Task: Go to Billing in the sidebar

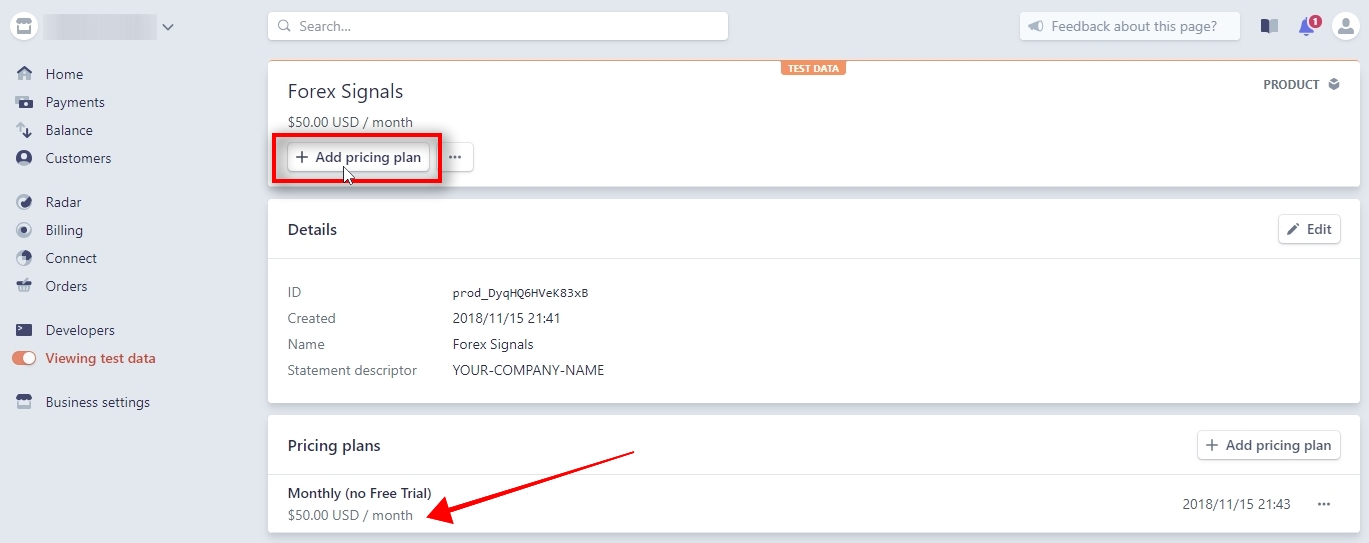Action: (x=64, y=230)
